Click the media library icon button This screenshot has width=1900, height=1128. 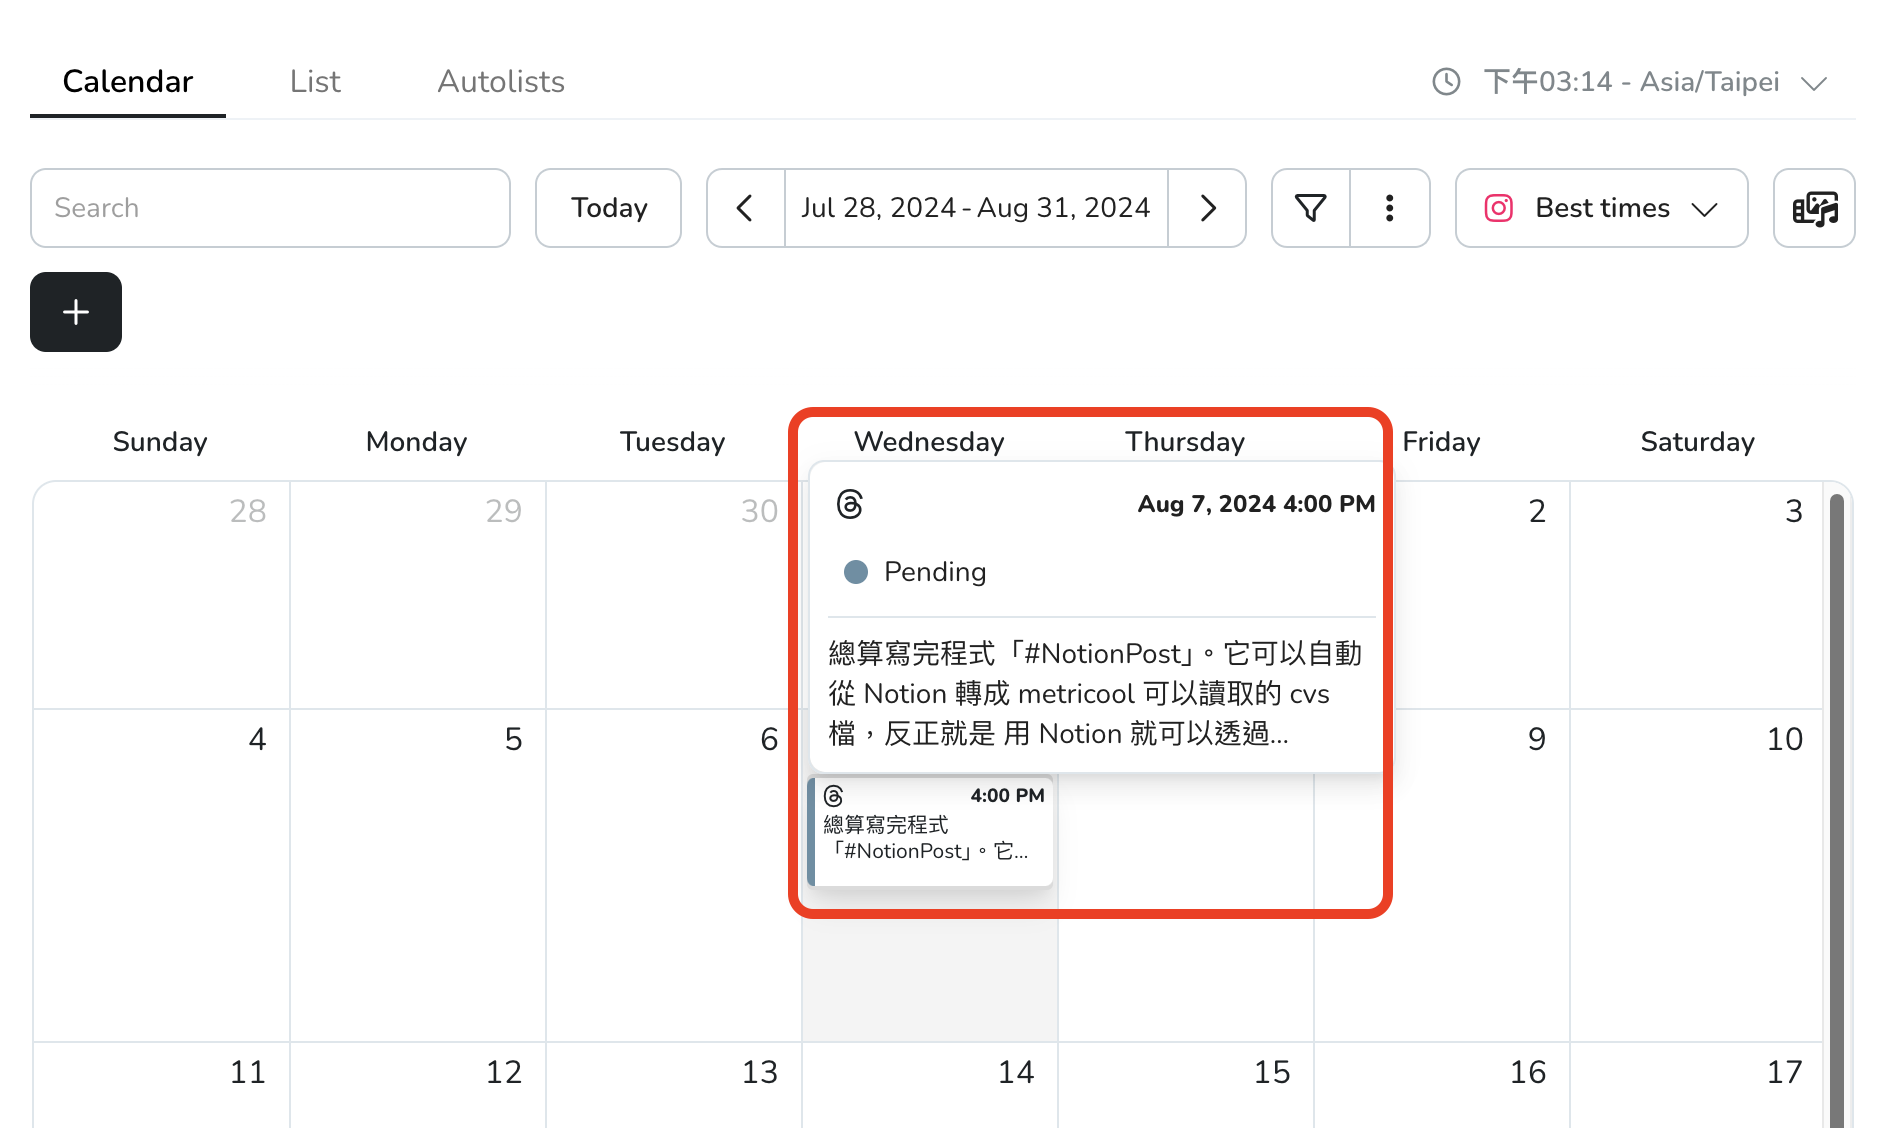click(1814, 208)
